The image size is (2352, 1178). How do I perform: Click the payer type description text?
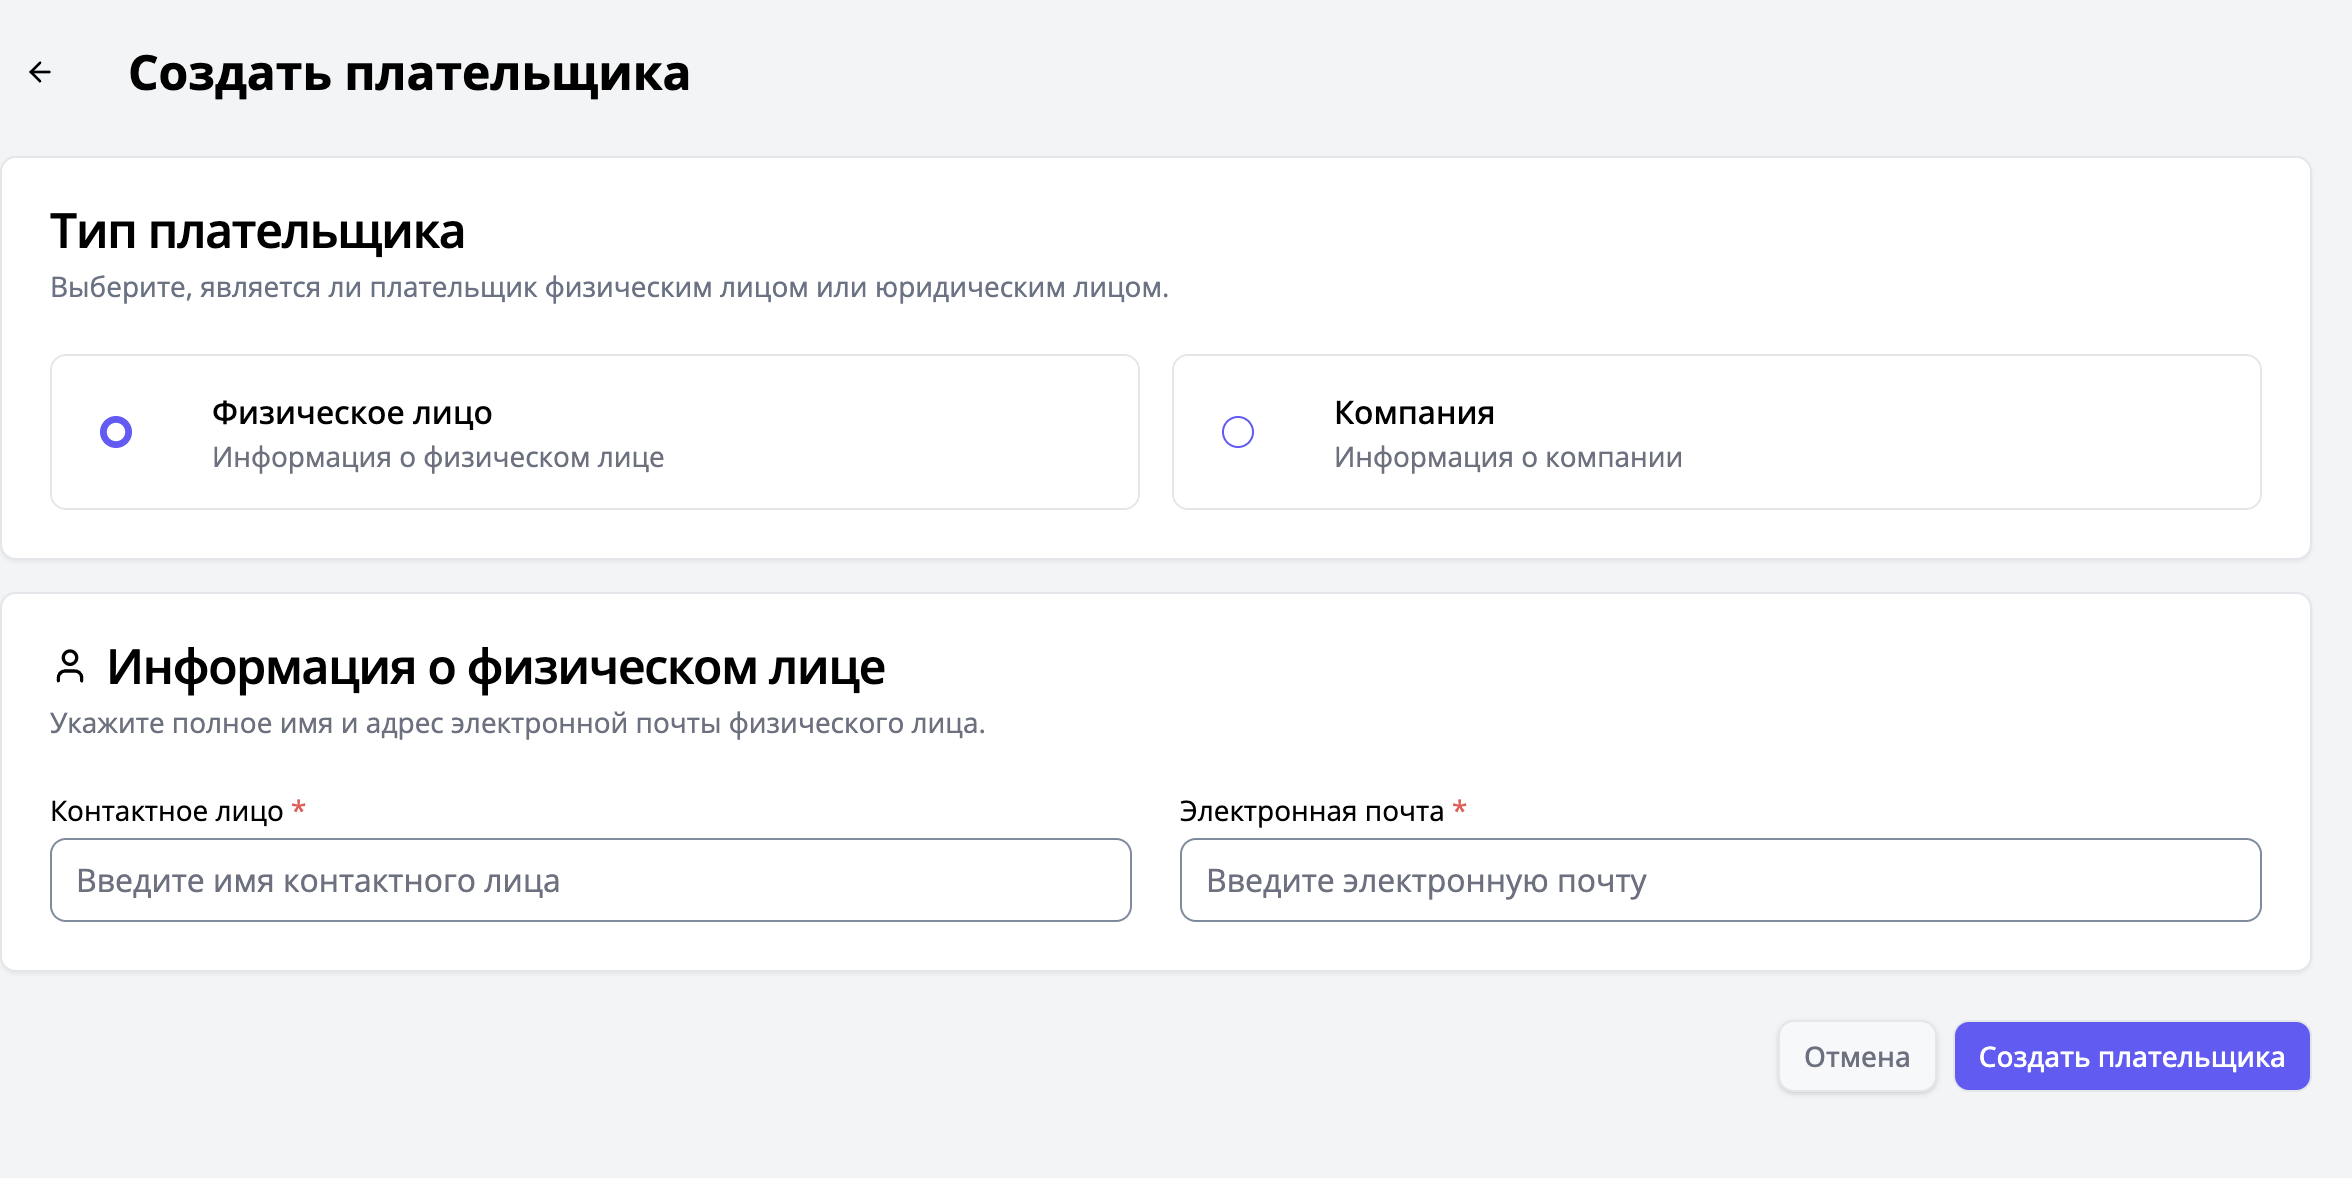(x=609, y=288)
